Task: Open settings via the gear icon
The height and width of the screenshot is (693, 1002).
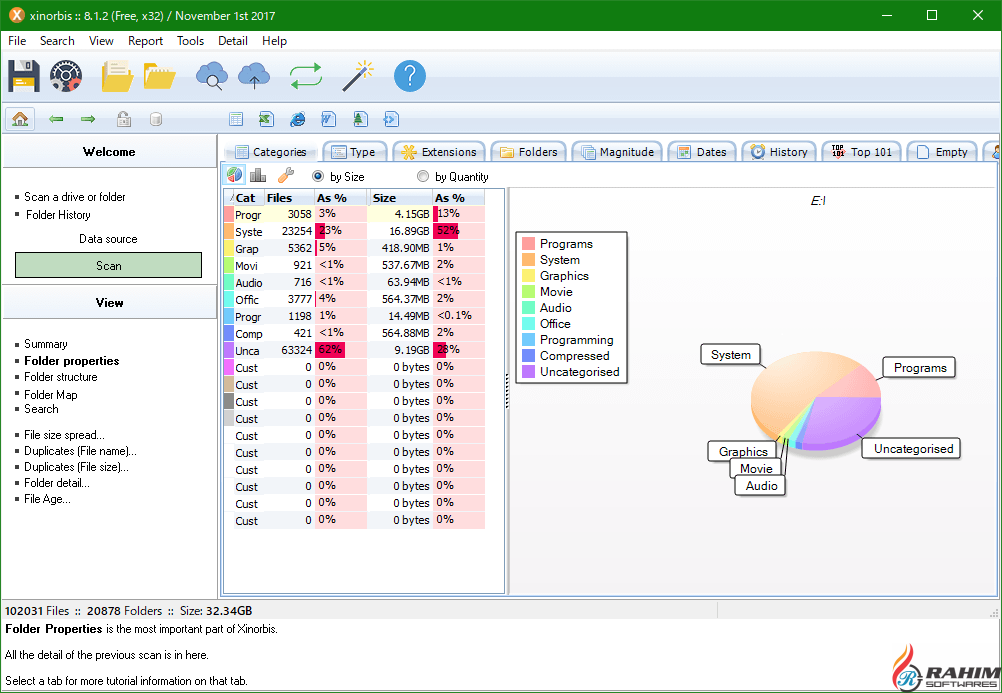Action: pos(66,76)
